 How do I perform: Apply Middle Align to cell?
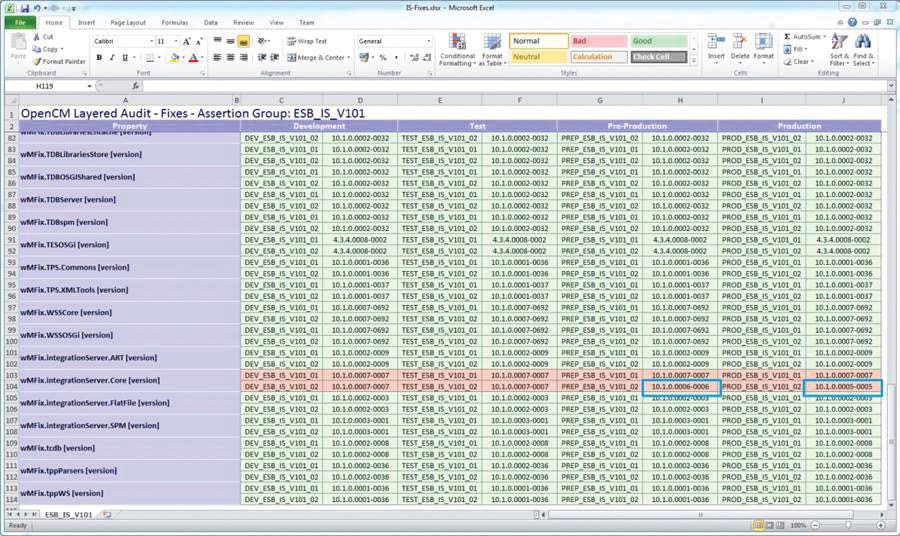point(230,41)
